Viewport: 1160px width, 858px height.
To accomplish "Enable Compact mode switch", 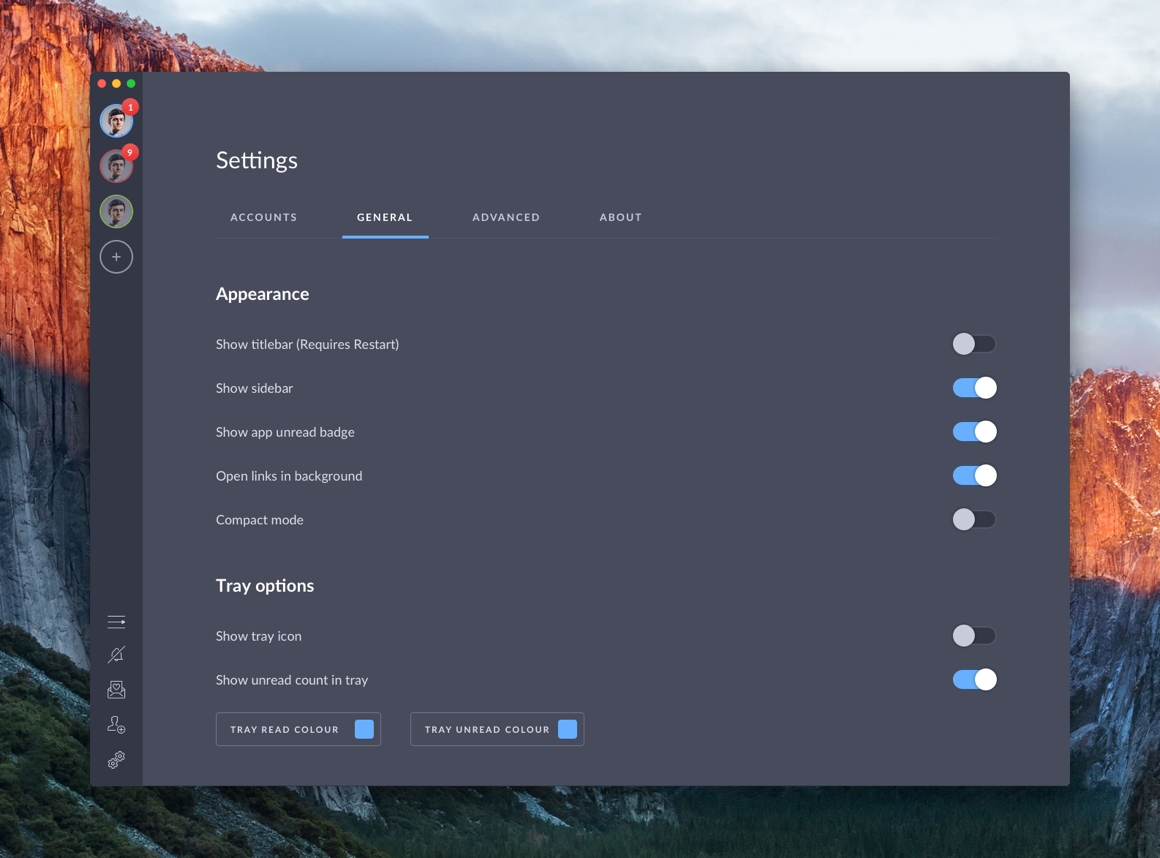I will 974,519.
